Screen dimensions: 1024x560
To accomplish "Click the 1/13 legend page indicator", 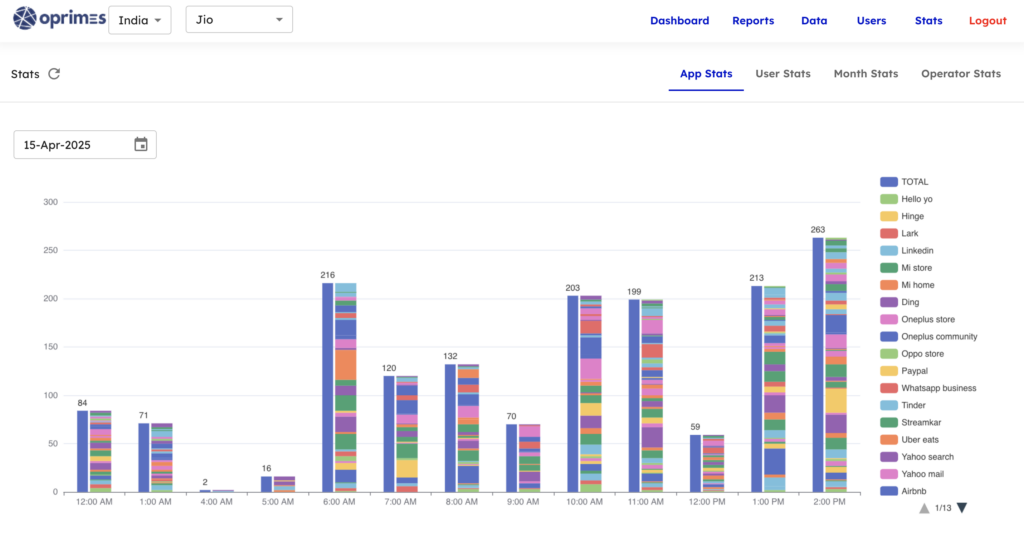I will click(943, 508).
